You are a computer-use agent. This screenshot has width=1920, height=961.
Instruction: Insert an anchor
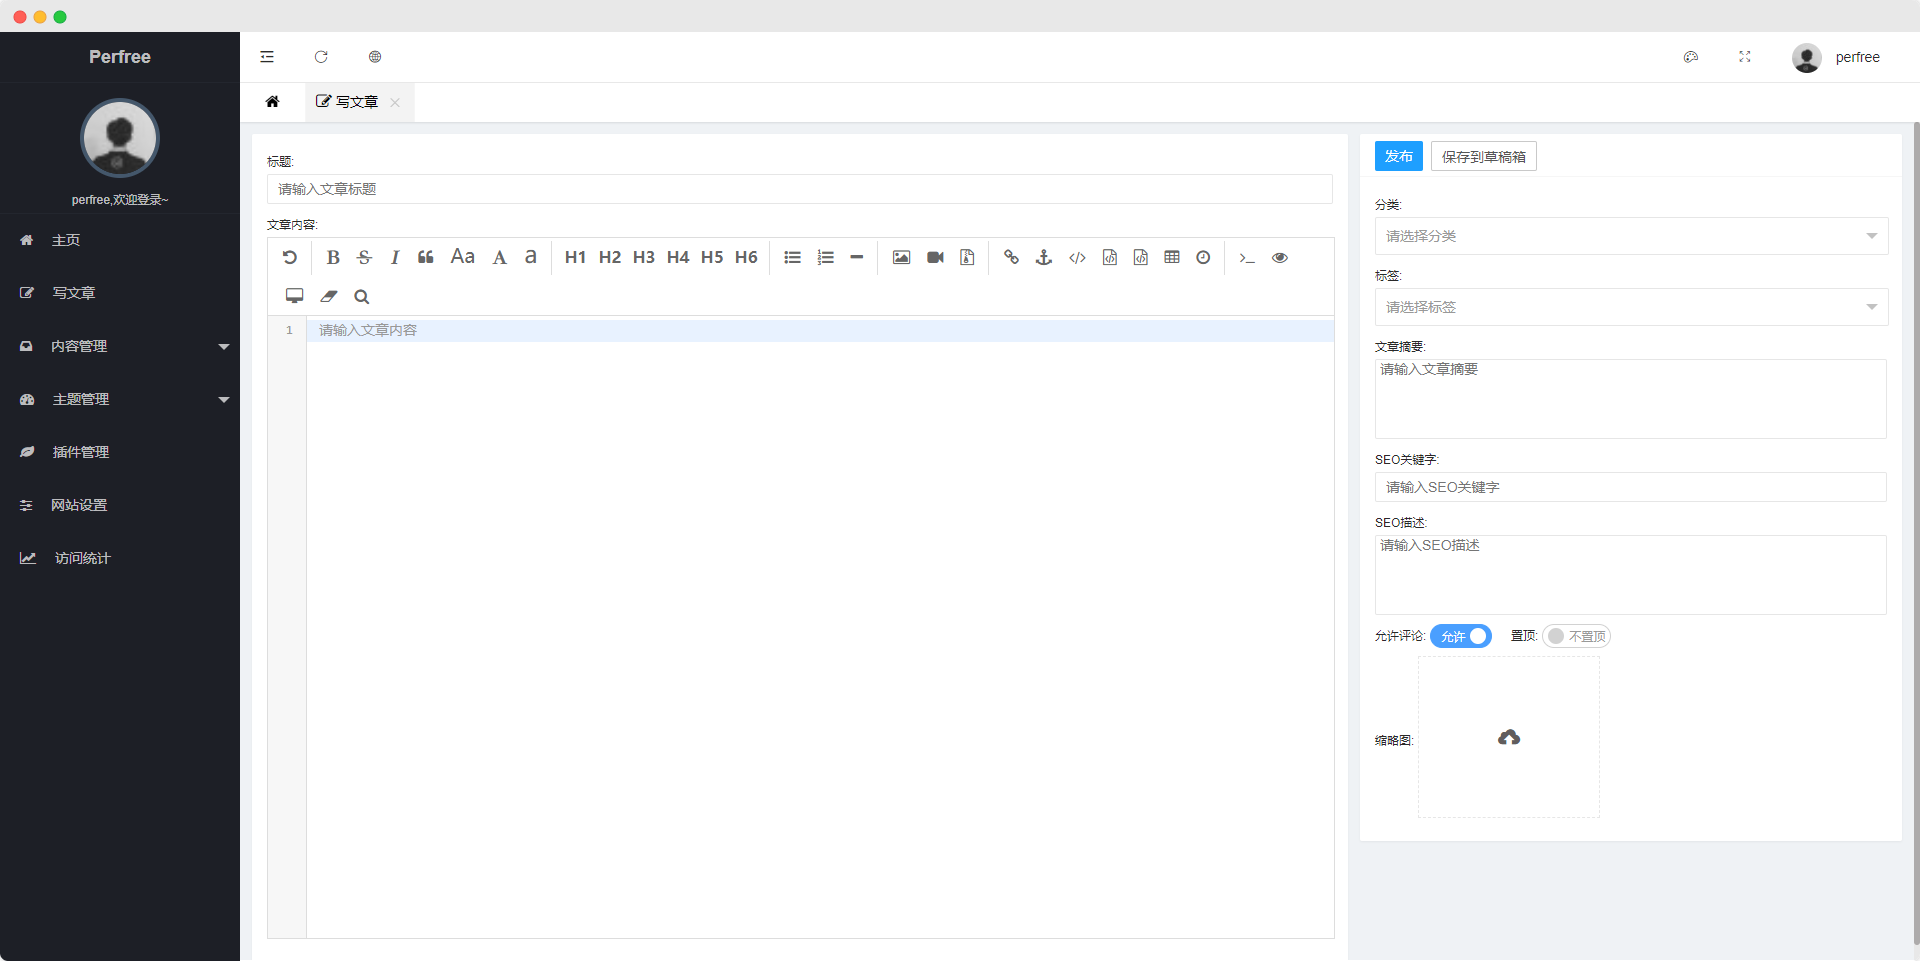coord(1044,257)
